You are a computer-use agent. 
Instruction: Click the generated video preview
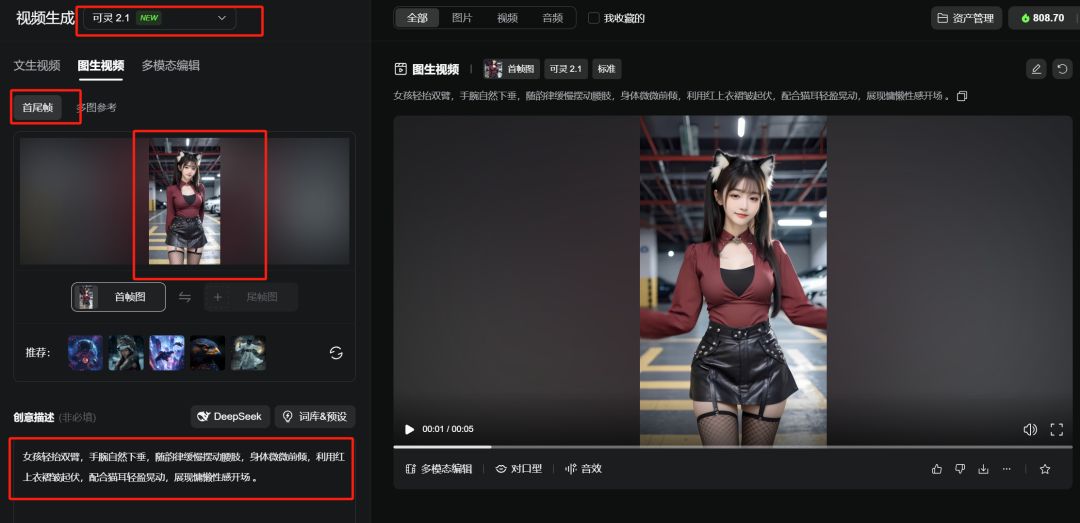tap(733, 280)
